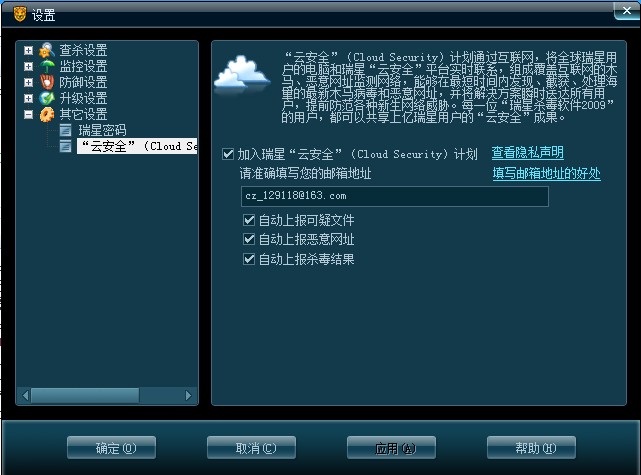Image resolution: width=641 pixels, height=475 pixels.
Task: Expand the 查杀设置 tree node
Action: [x=28, y=50]
